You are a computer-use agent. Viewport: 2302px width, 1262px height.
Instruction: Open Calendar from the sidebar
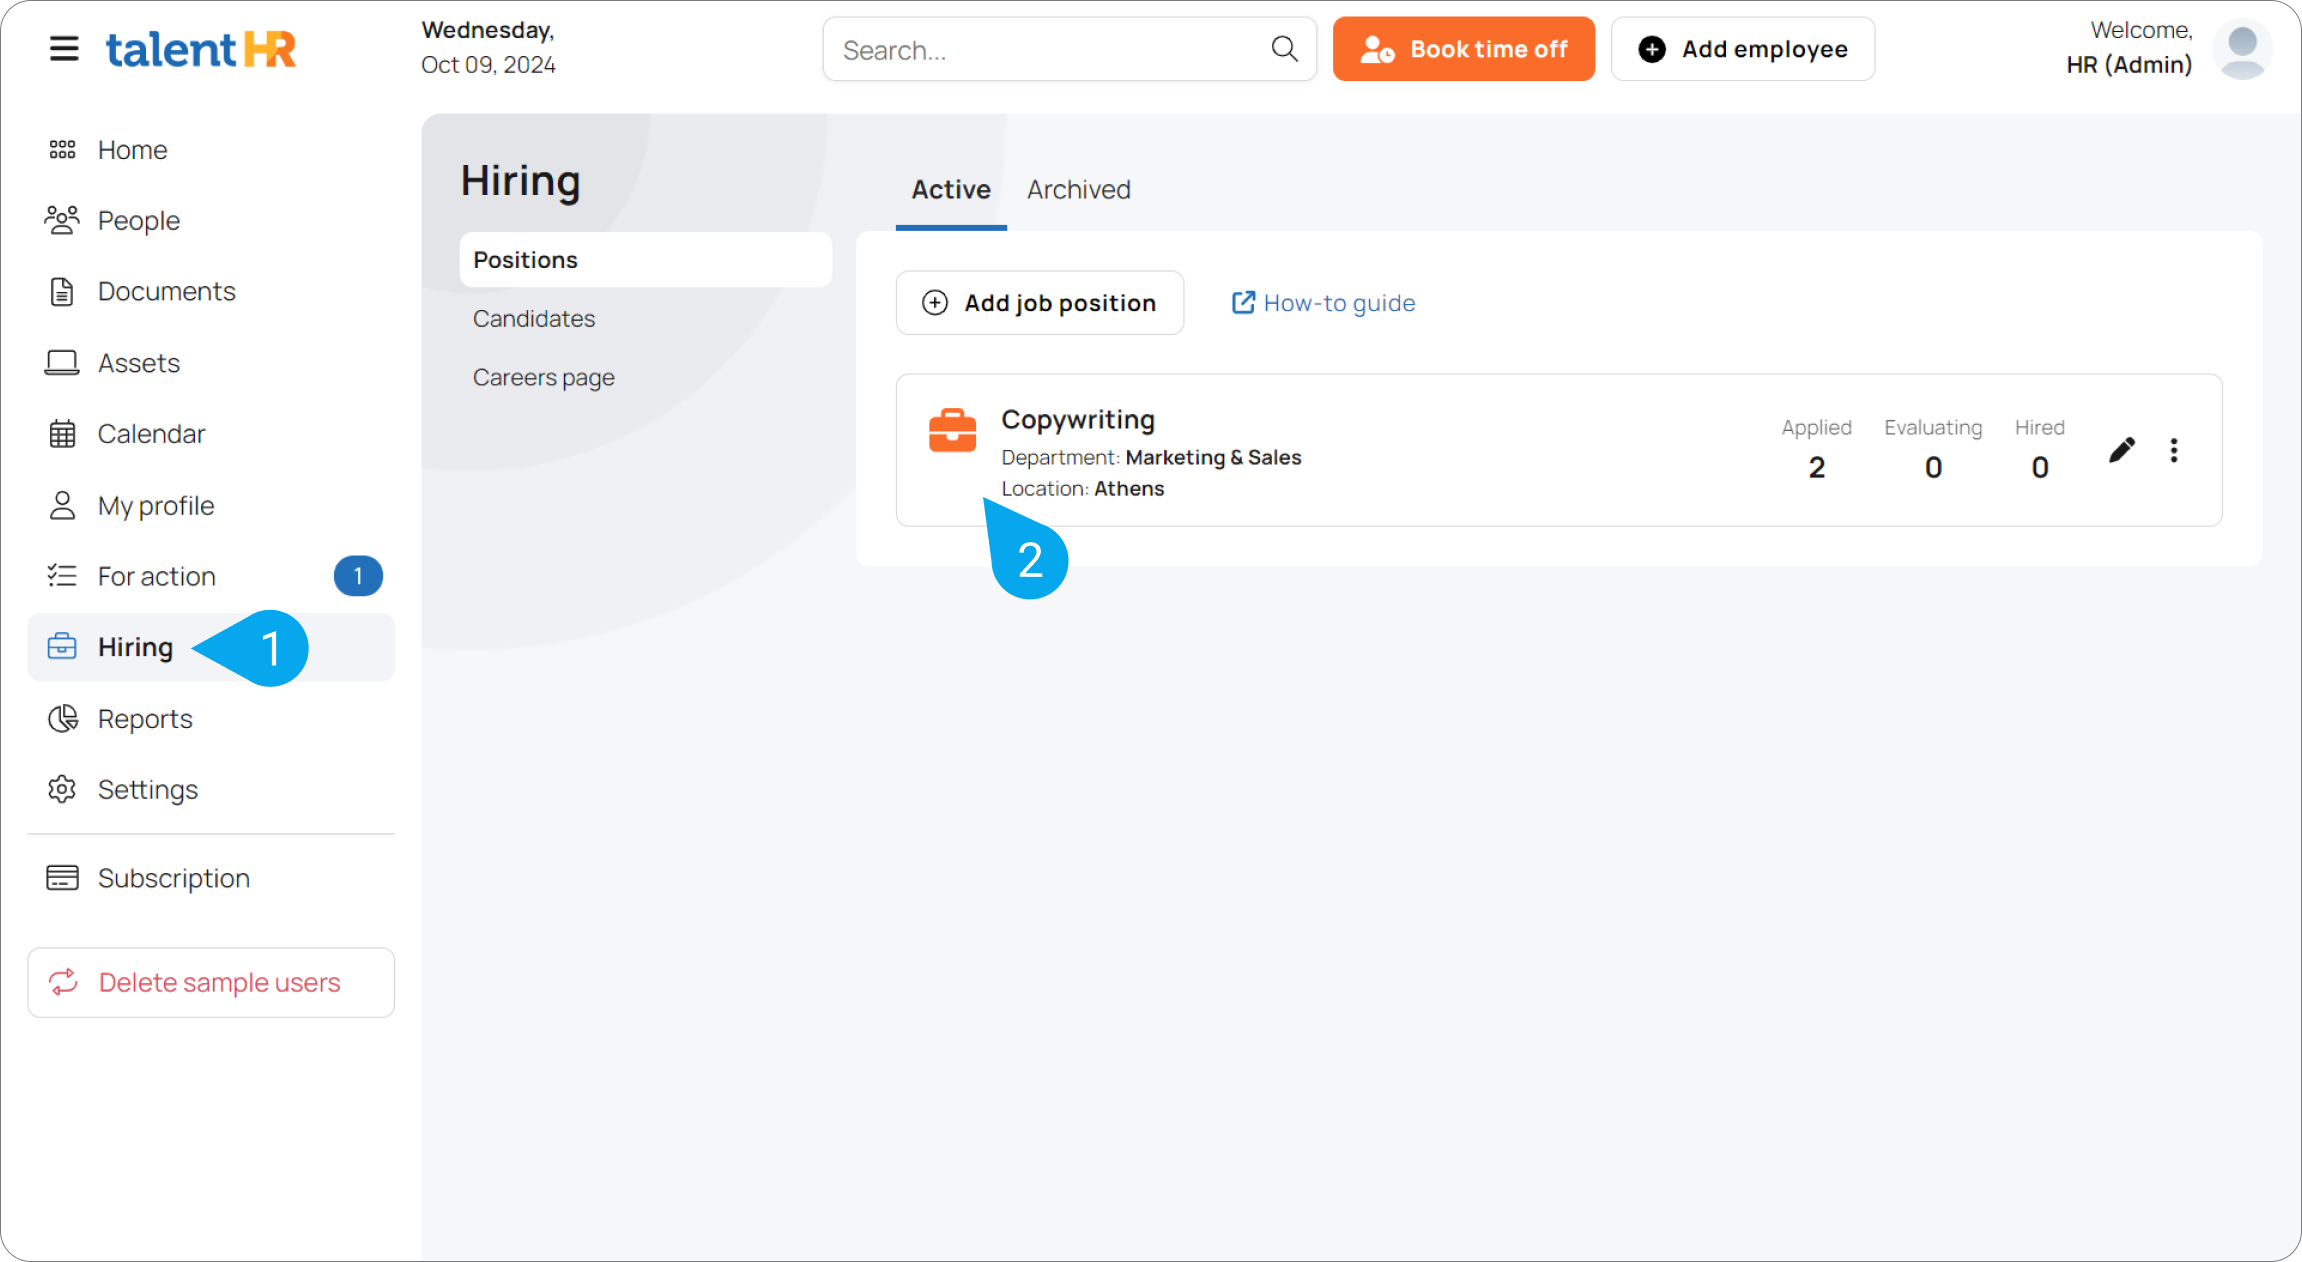pyautogui.click(x=151, y=434)
